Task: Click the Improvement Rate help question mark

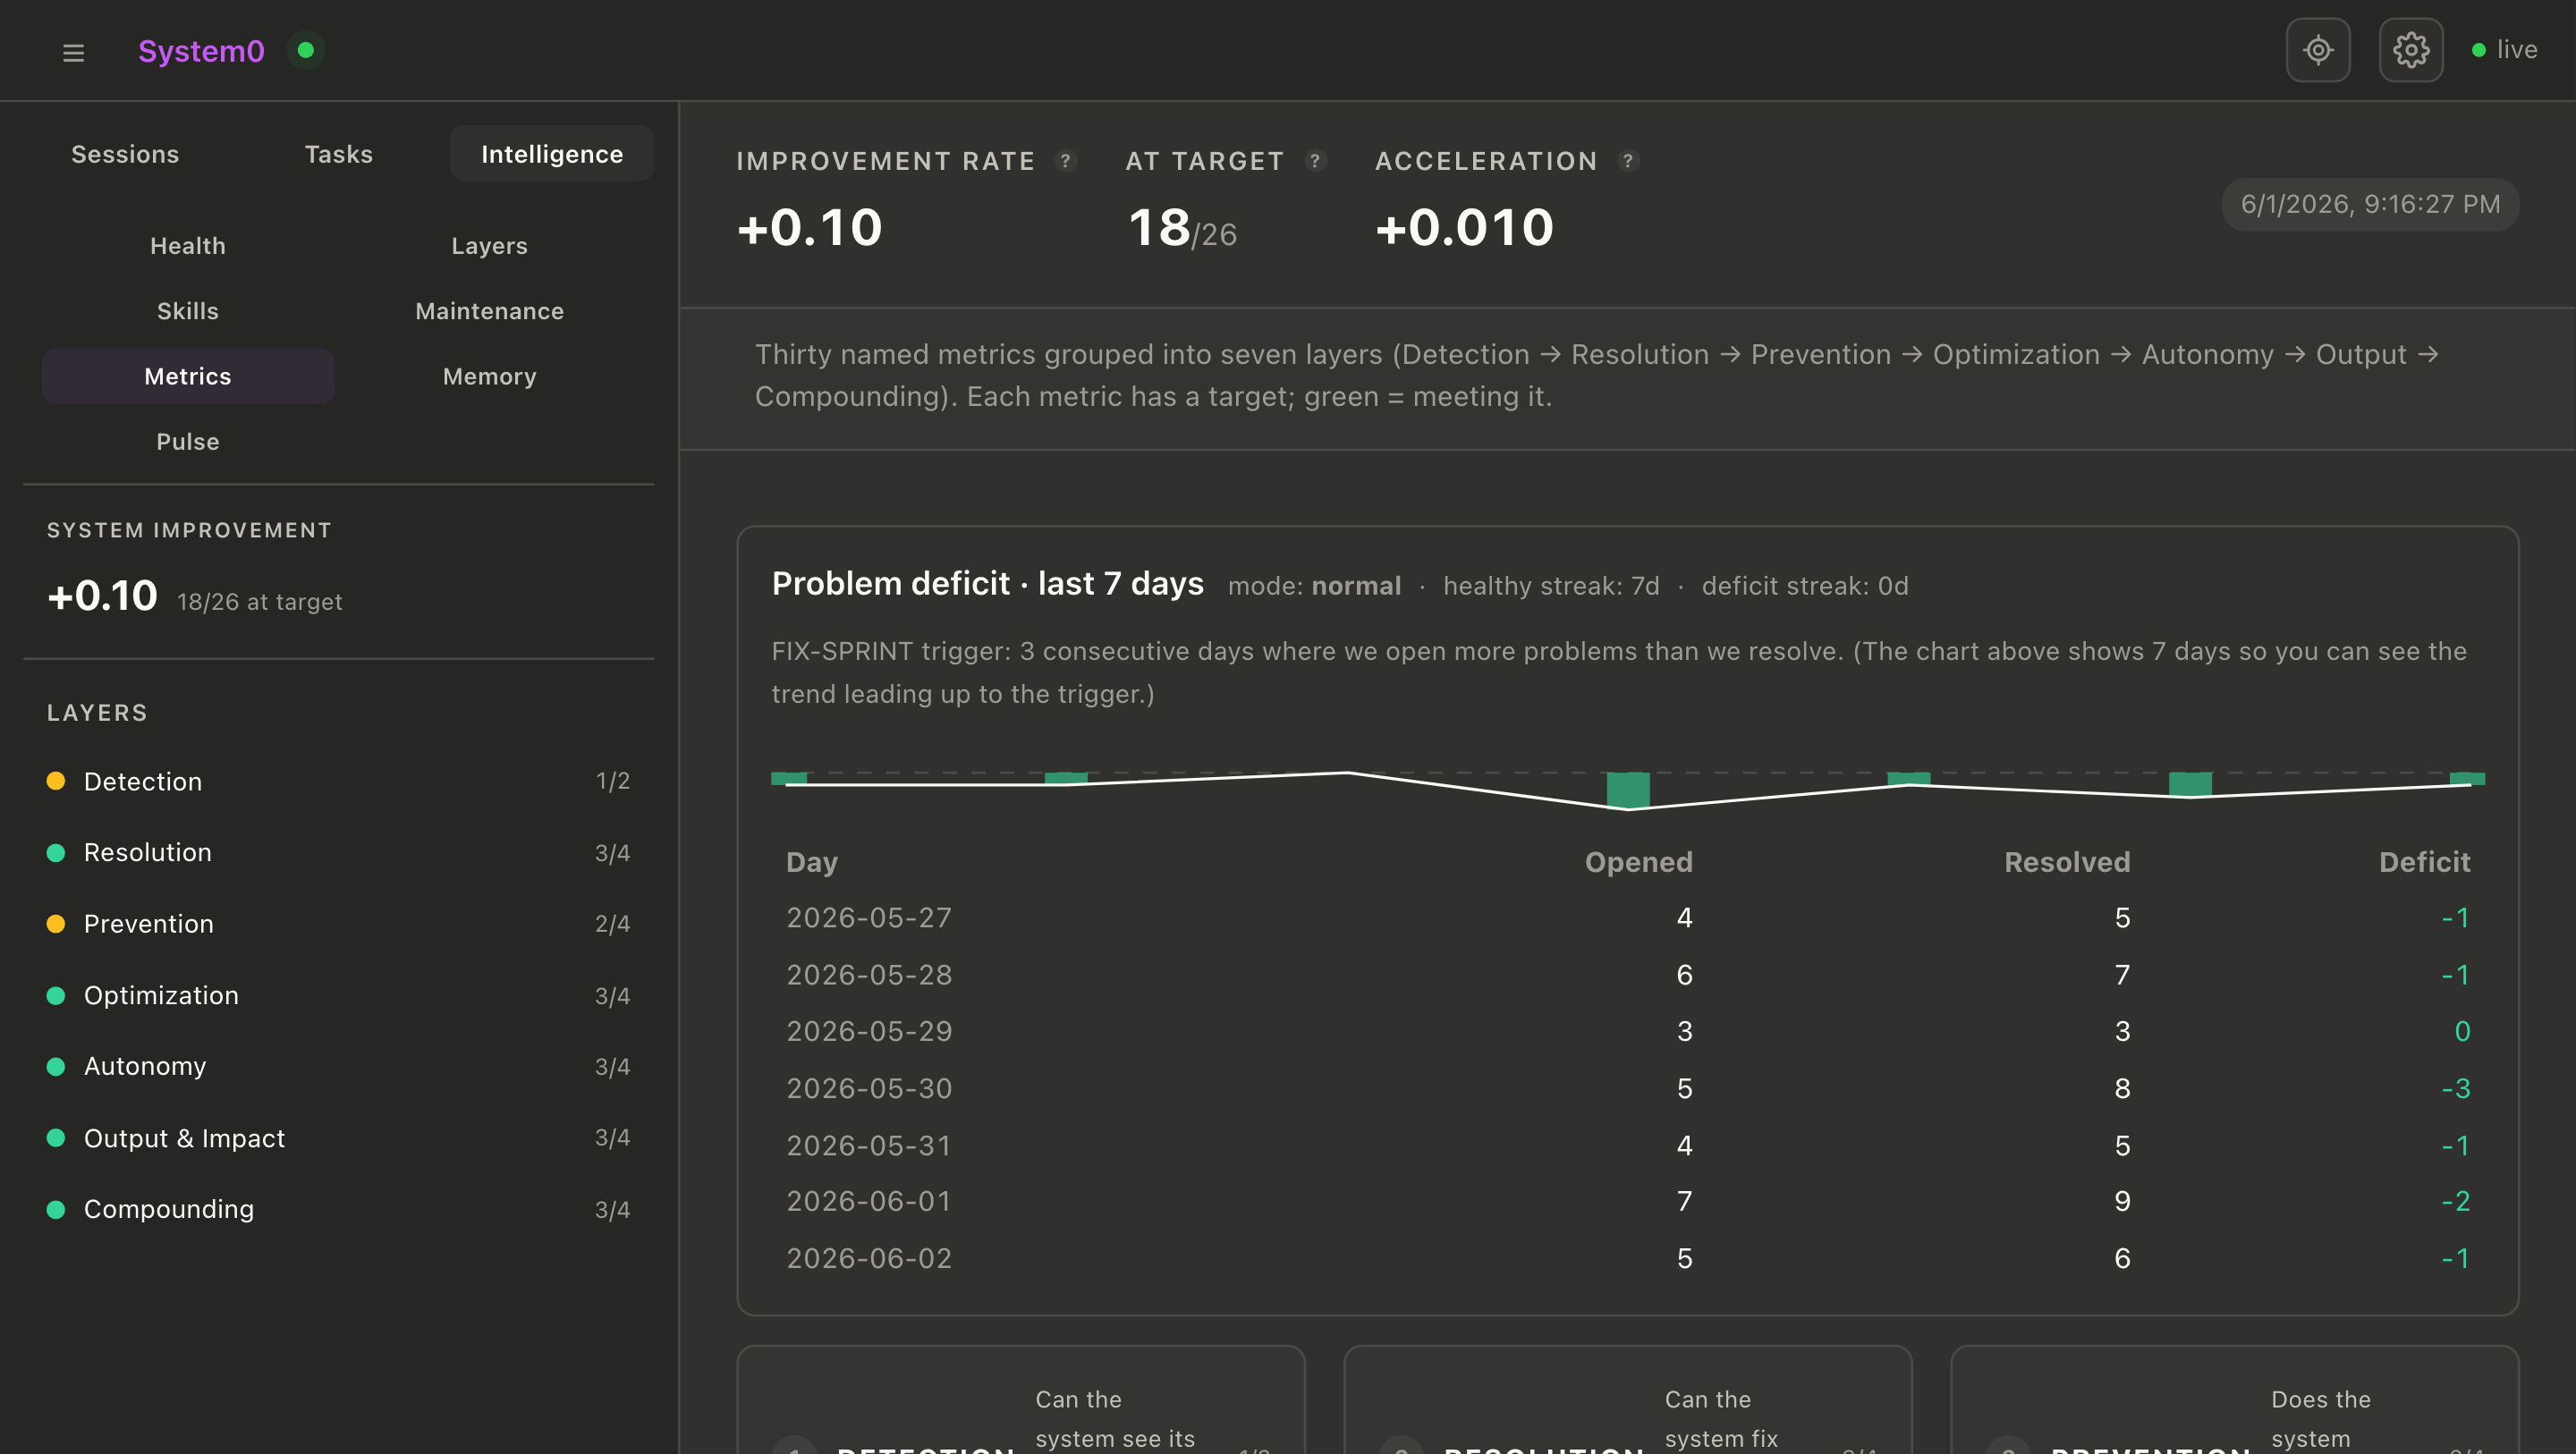Action: point(1066,160)
